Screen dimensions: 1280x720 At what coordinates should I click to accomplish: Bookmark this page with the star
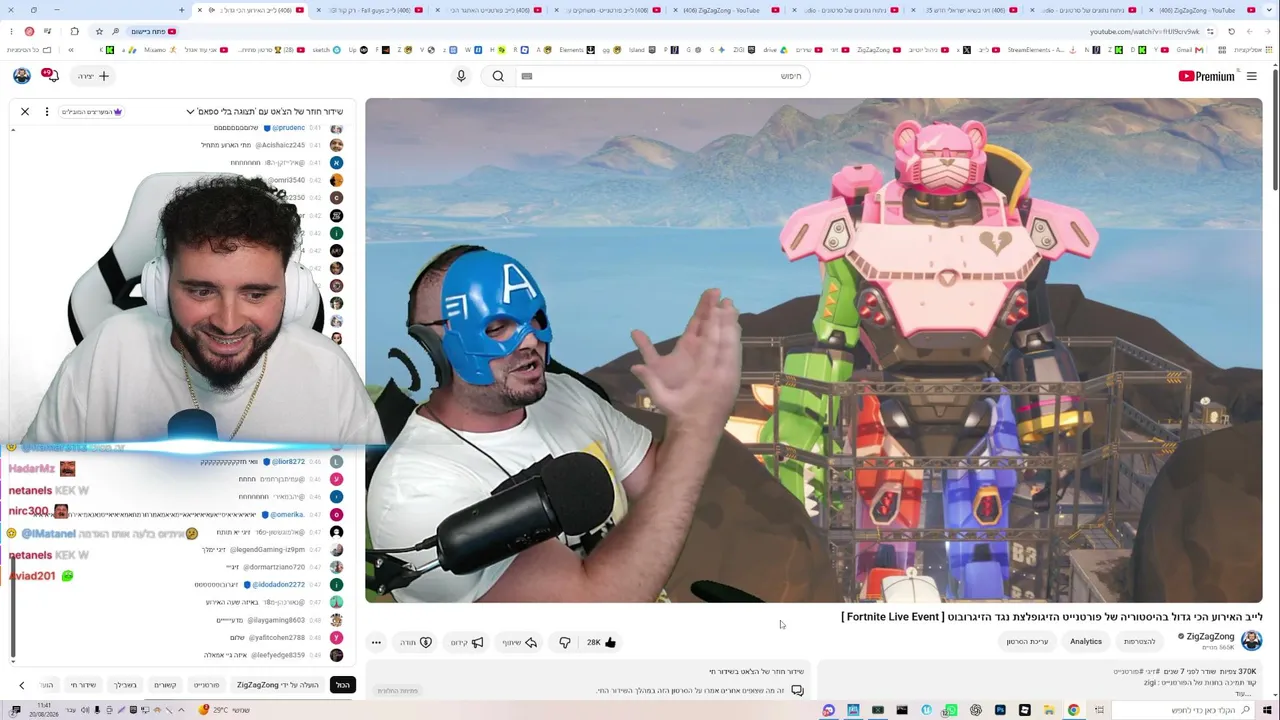tap(99, 31)
